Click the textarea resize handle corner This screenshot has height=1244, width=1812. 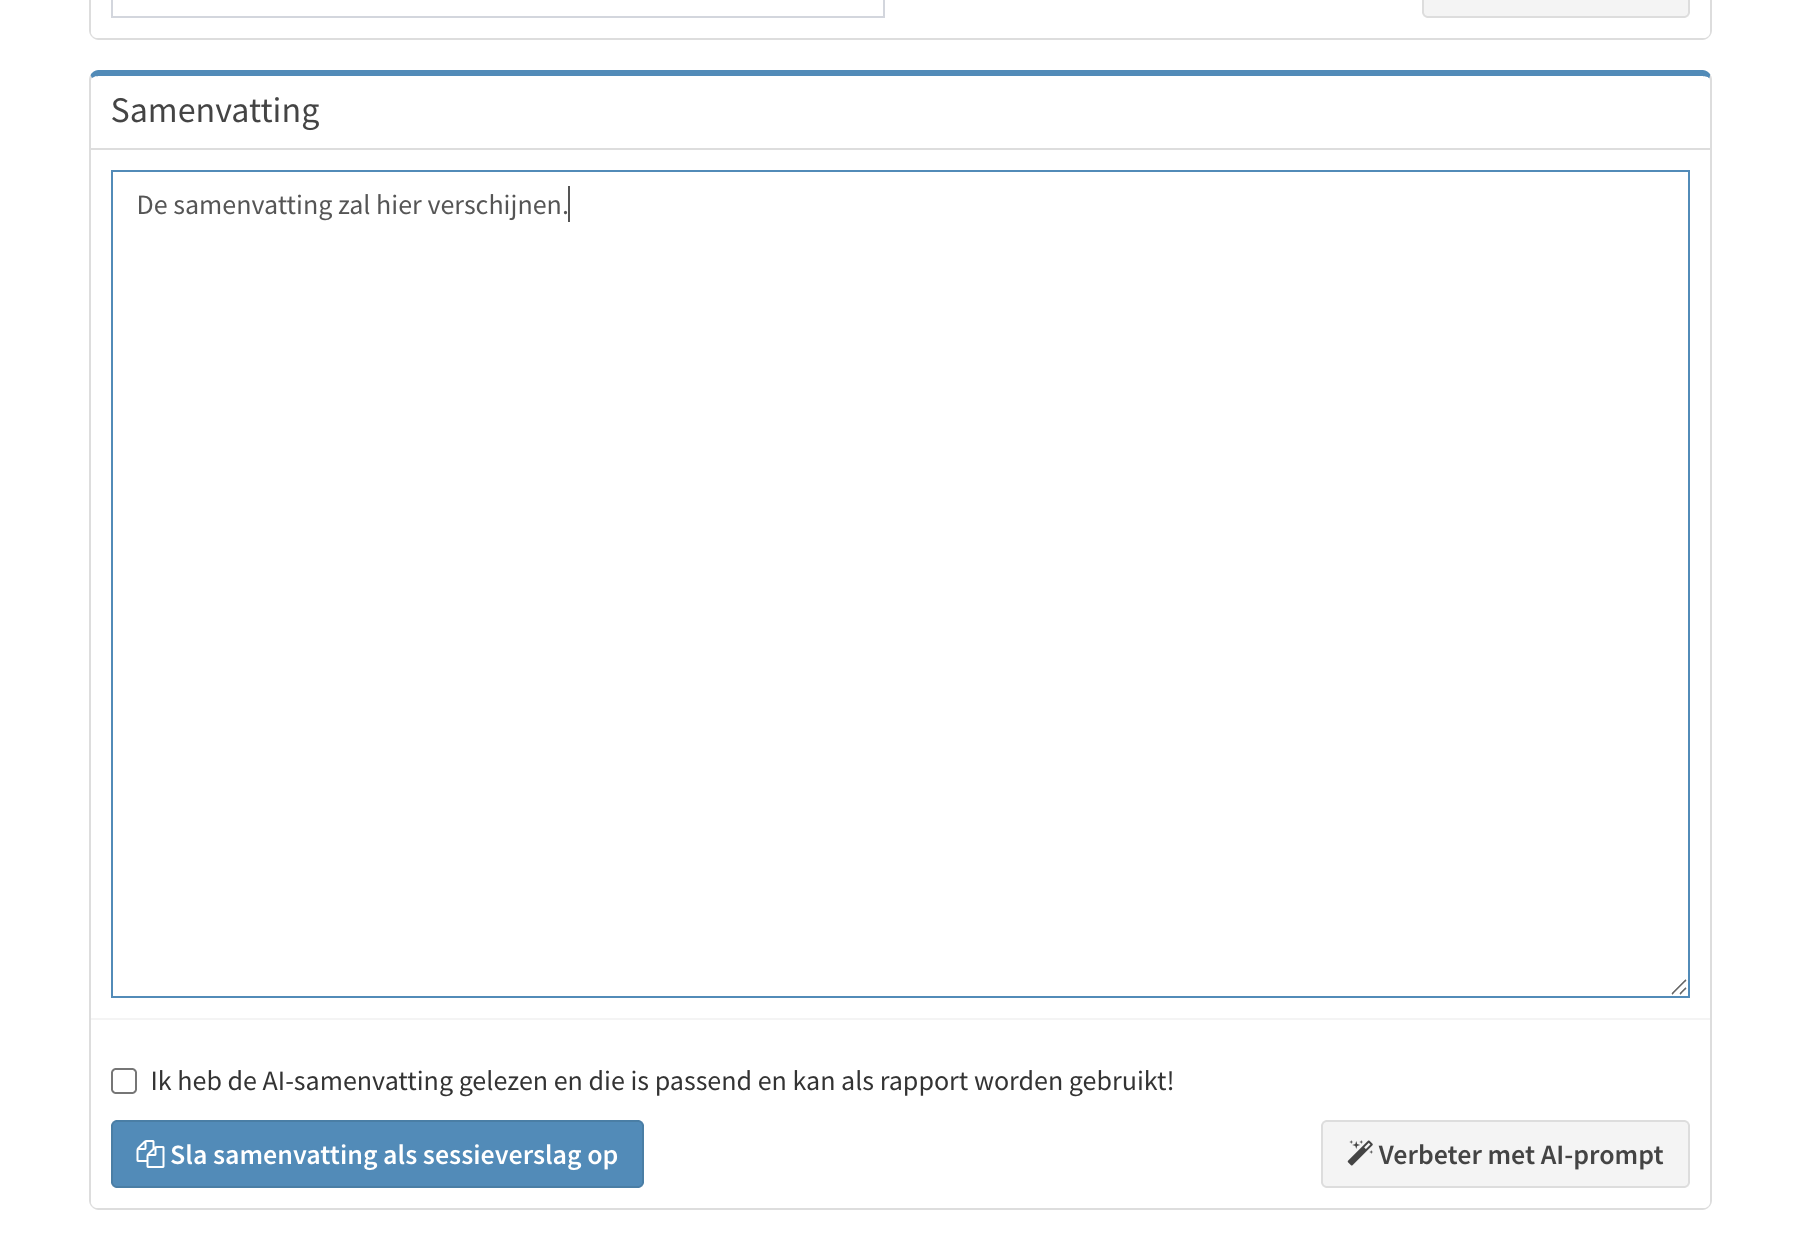coord(1679,987)
